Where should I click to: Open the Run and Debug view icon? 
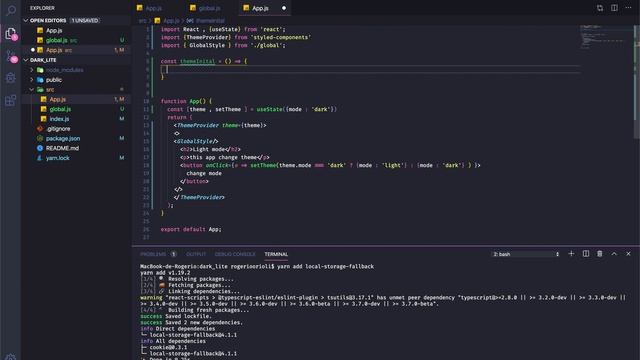tap(11, 78)
